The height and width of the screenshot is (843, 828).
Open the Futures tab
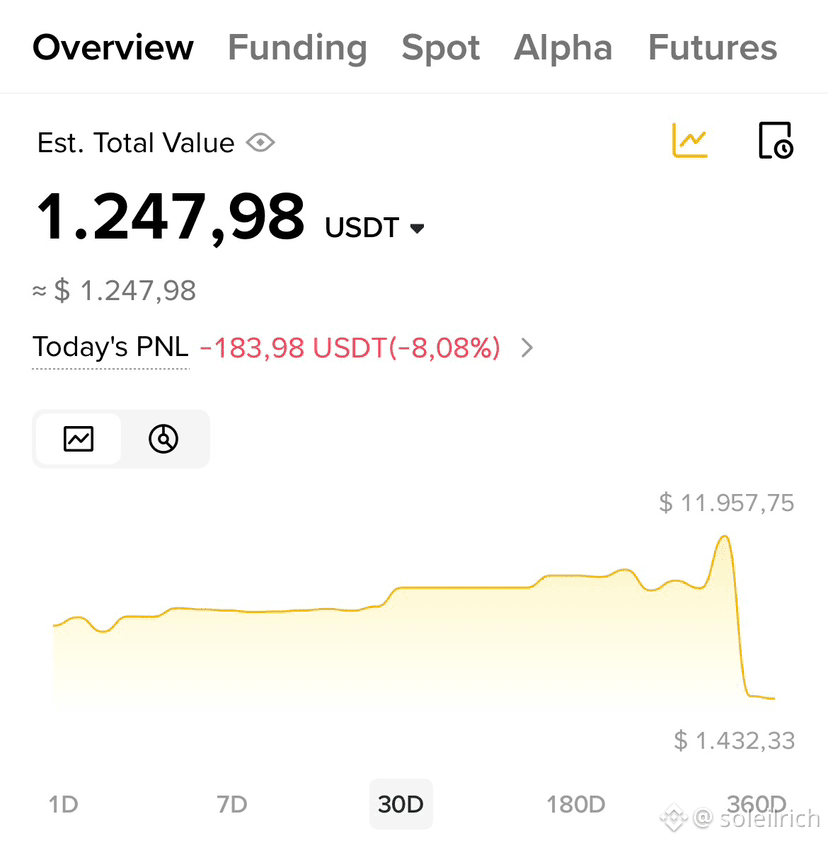pyautogui.click(x=712, y=47)
